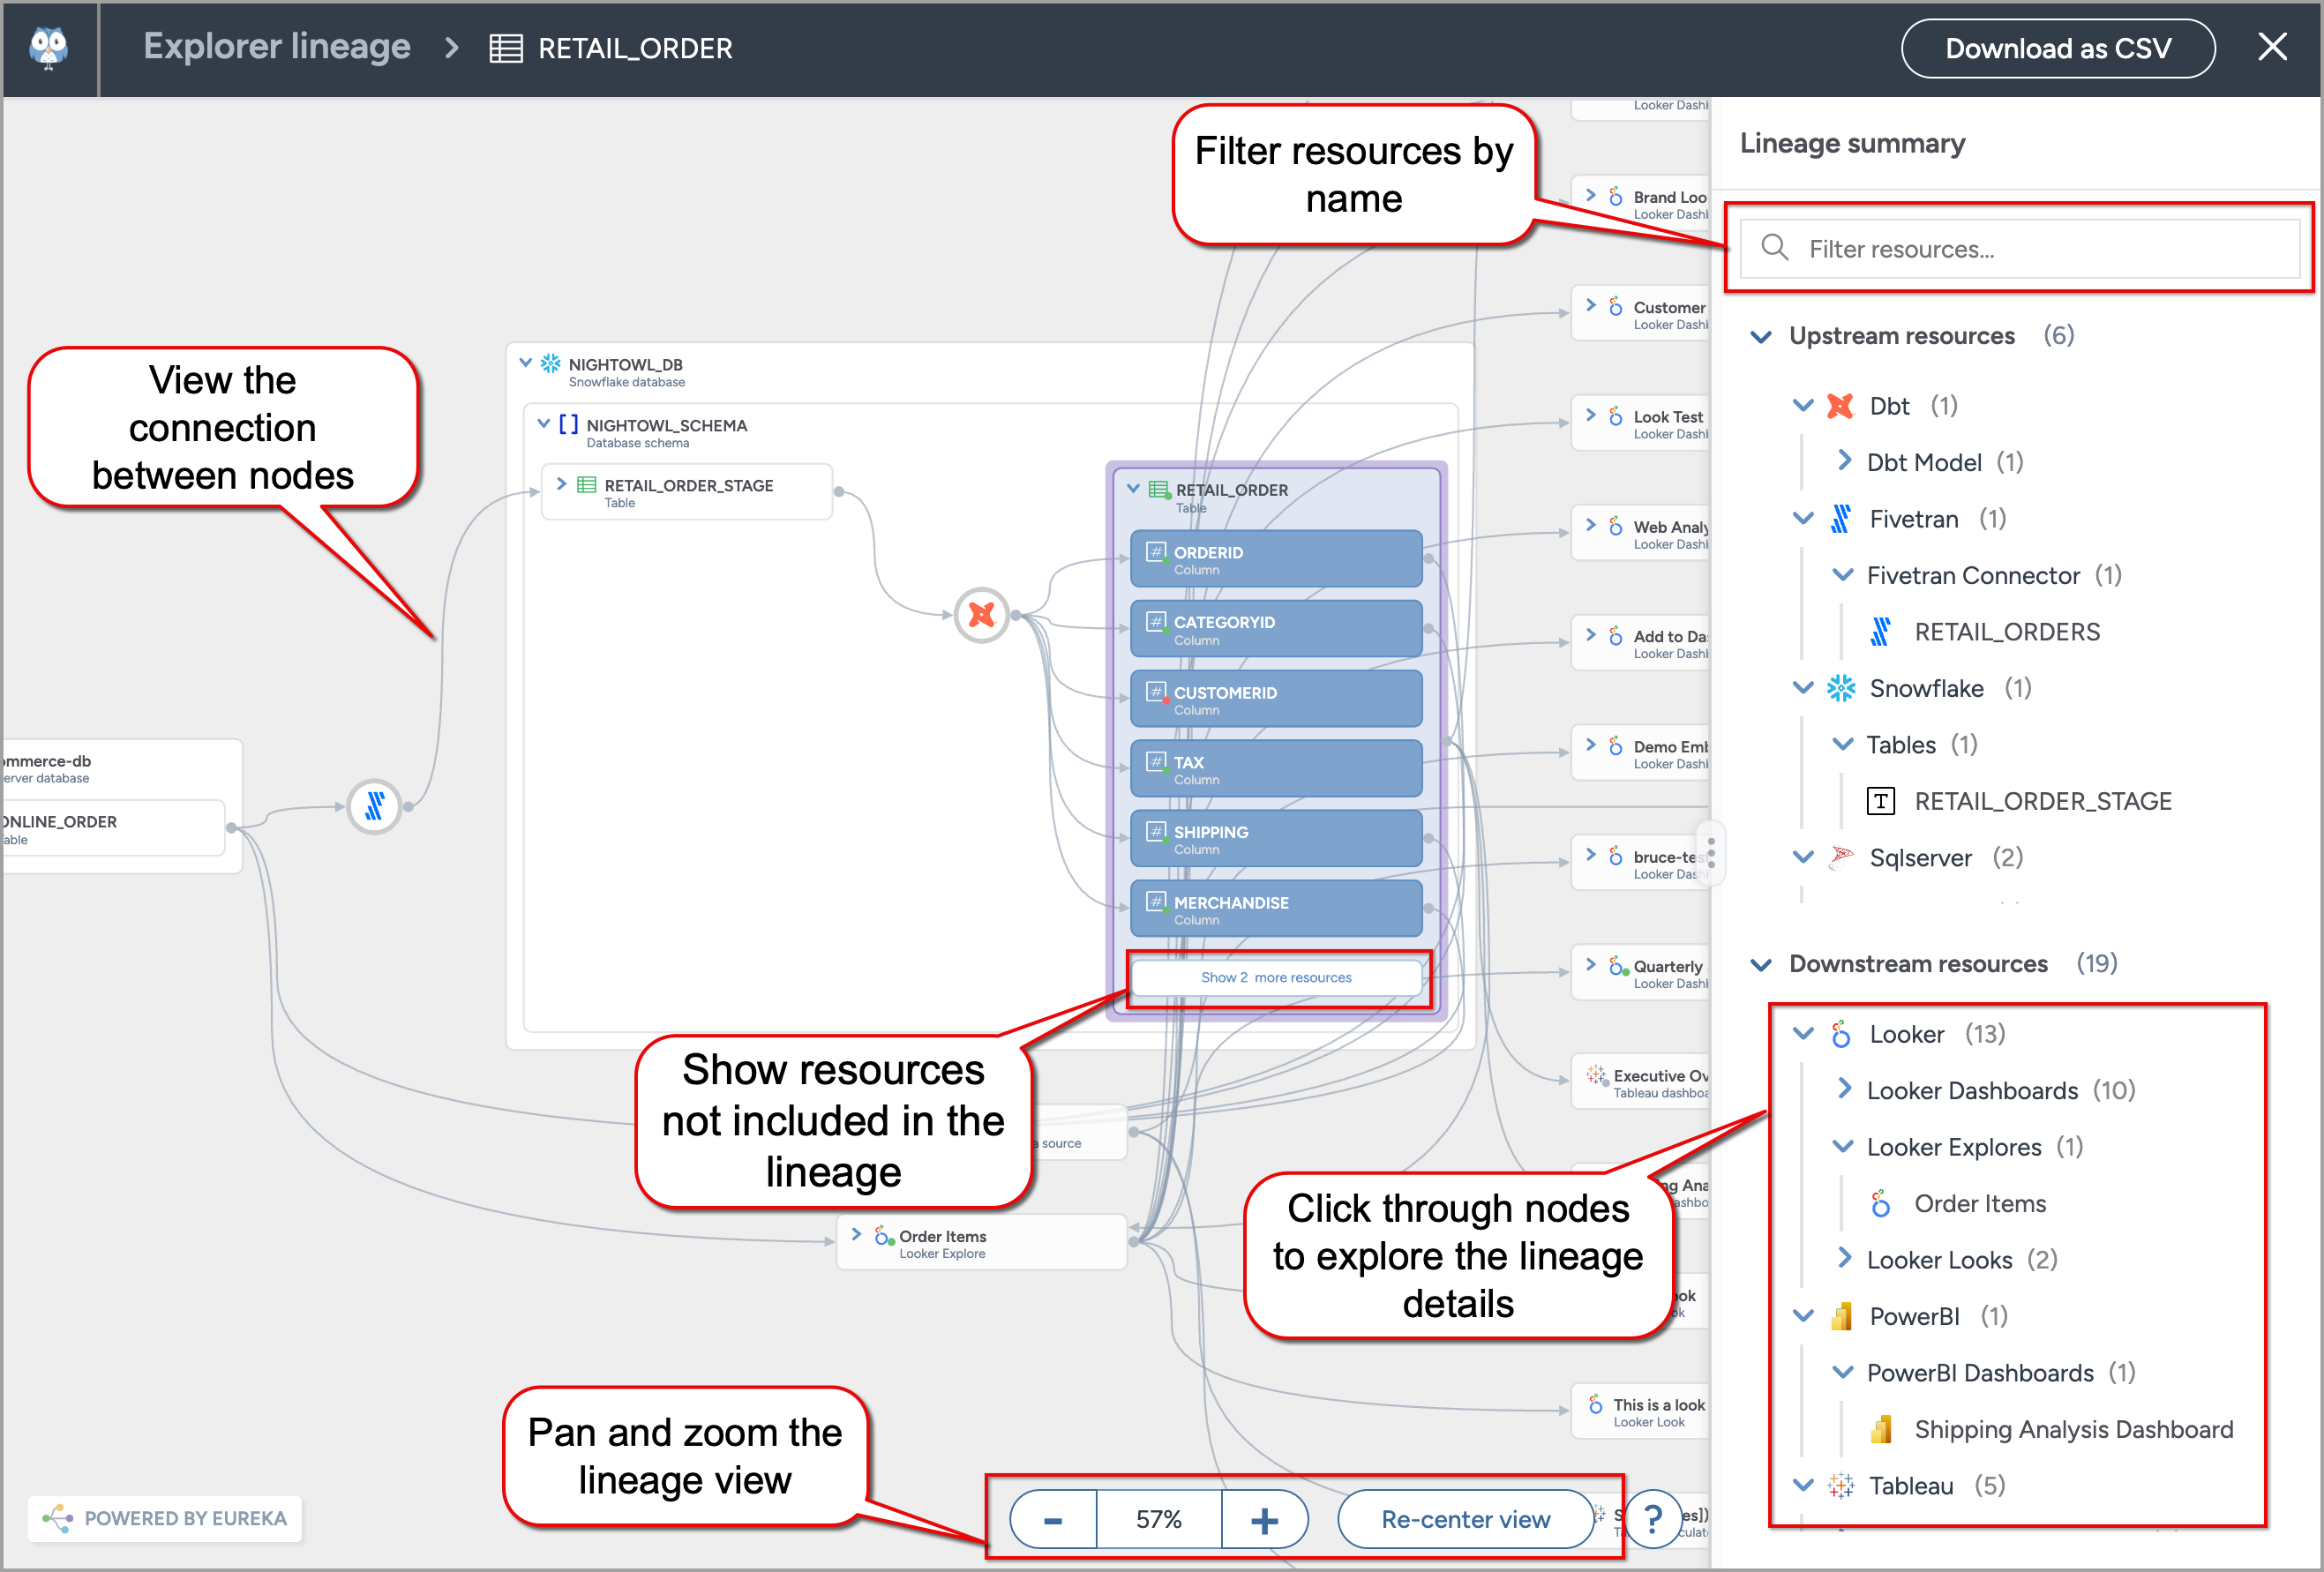
Task: Click the This is a look node
Action: (1641, 1411)
